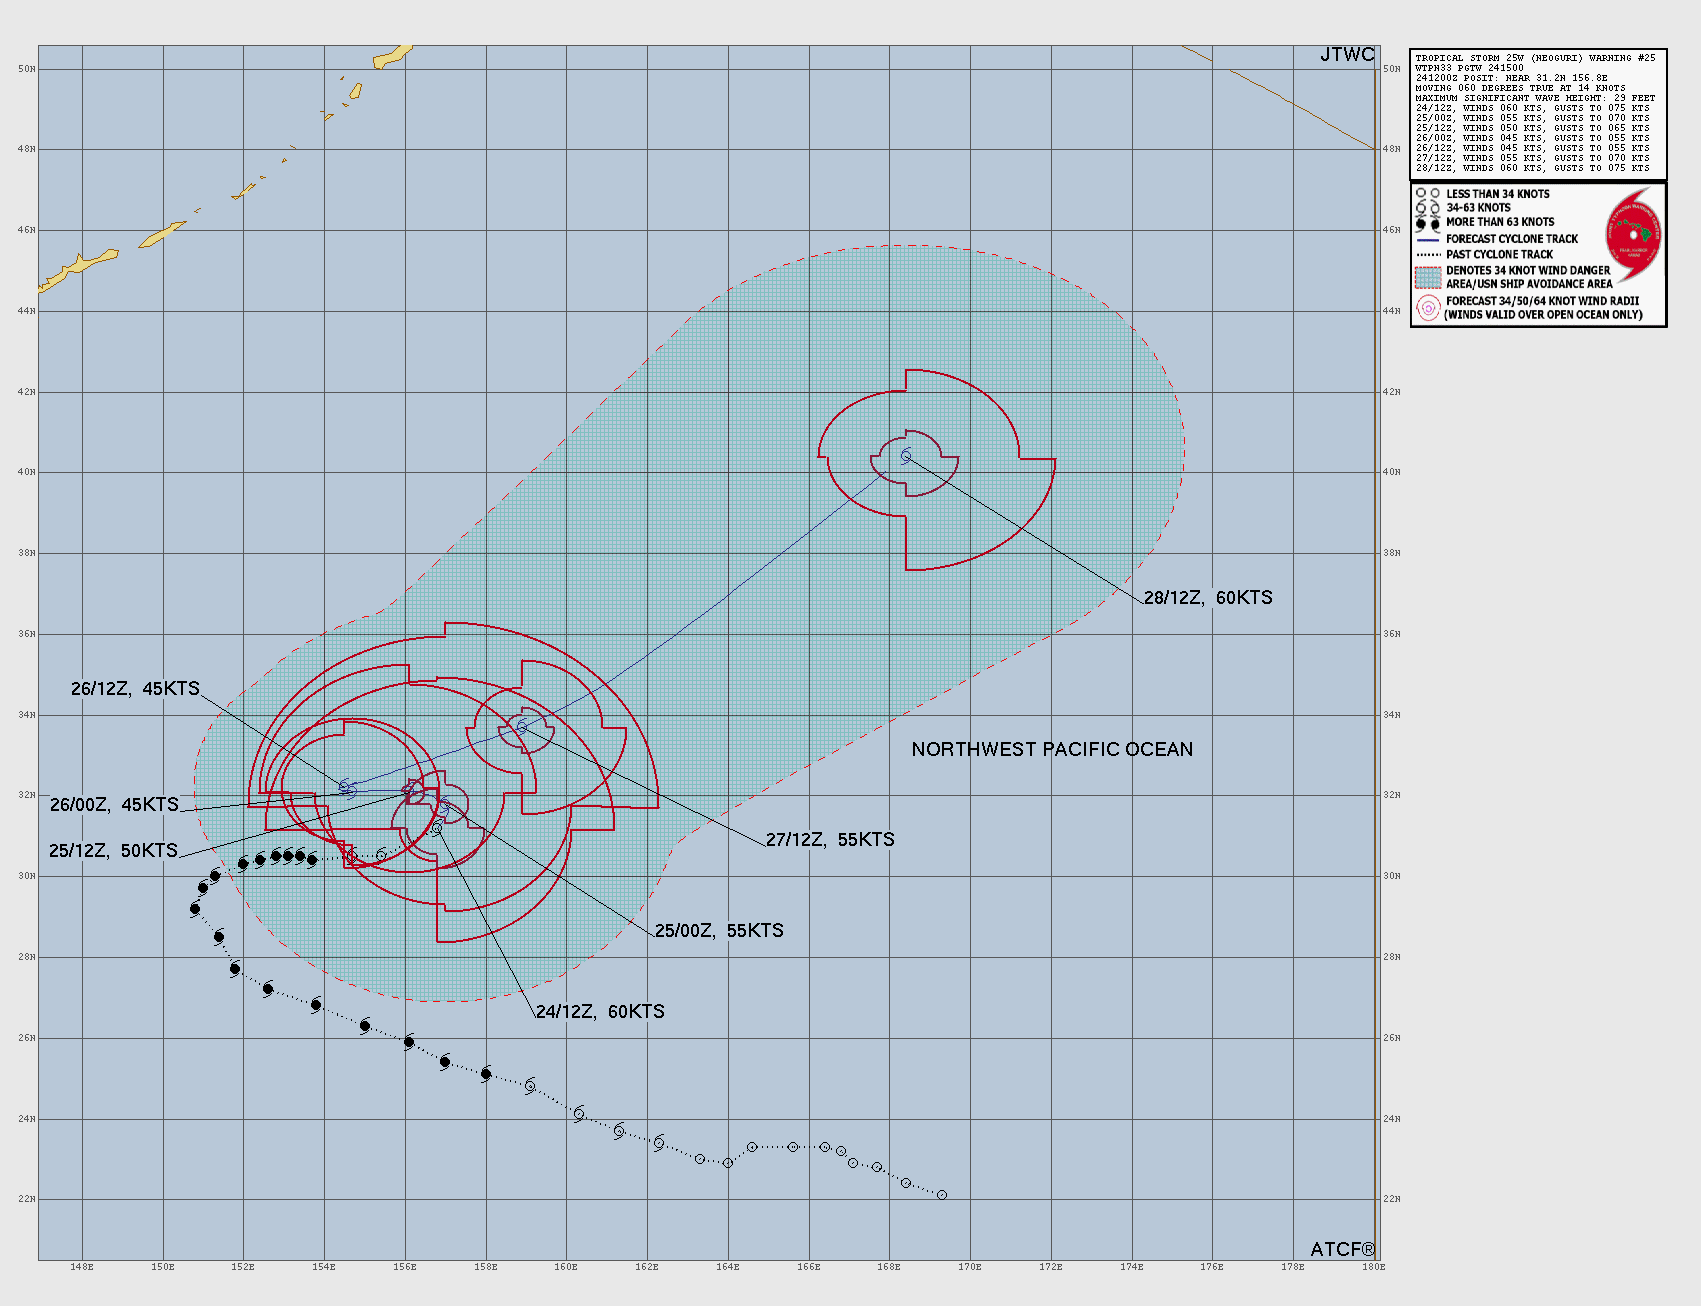The width and height of the screenshot is (1701, 1306).
Task: Select the '24/12Z, 60KTS' forecast label
Action: tap(600, 1012)
